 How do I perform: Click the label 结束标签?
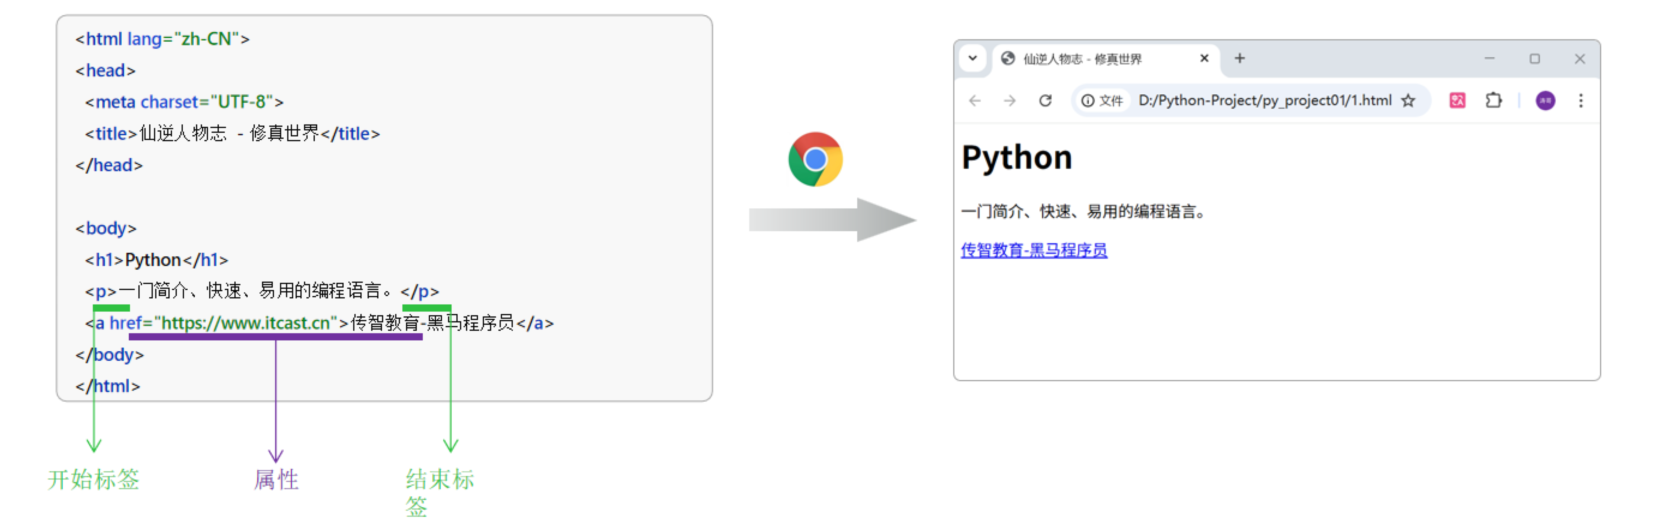pos(440,492)
